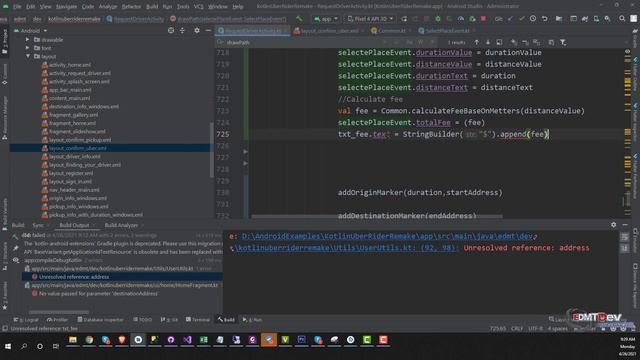Open fragment_home.xml in project tree
This screenshot has height=360, width=640.
coord(72,123)
